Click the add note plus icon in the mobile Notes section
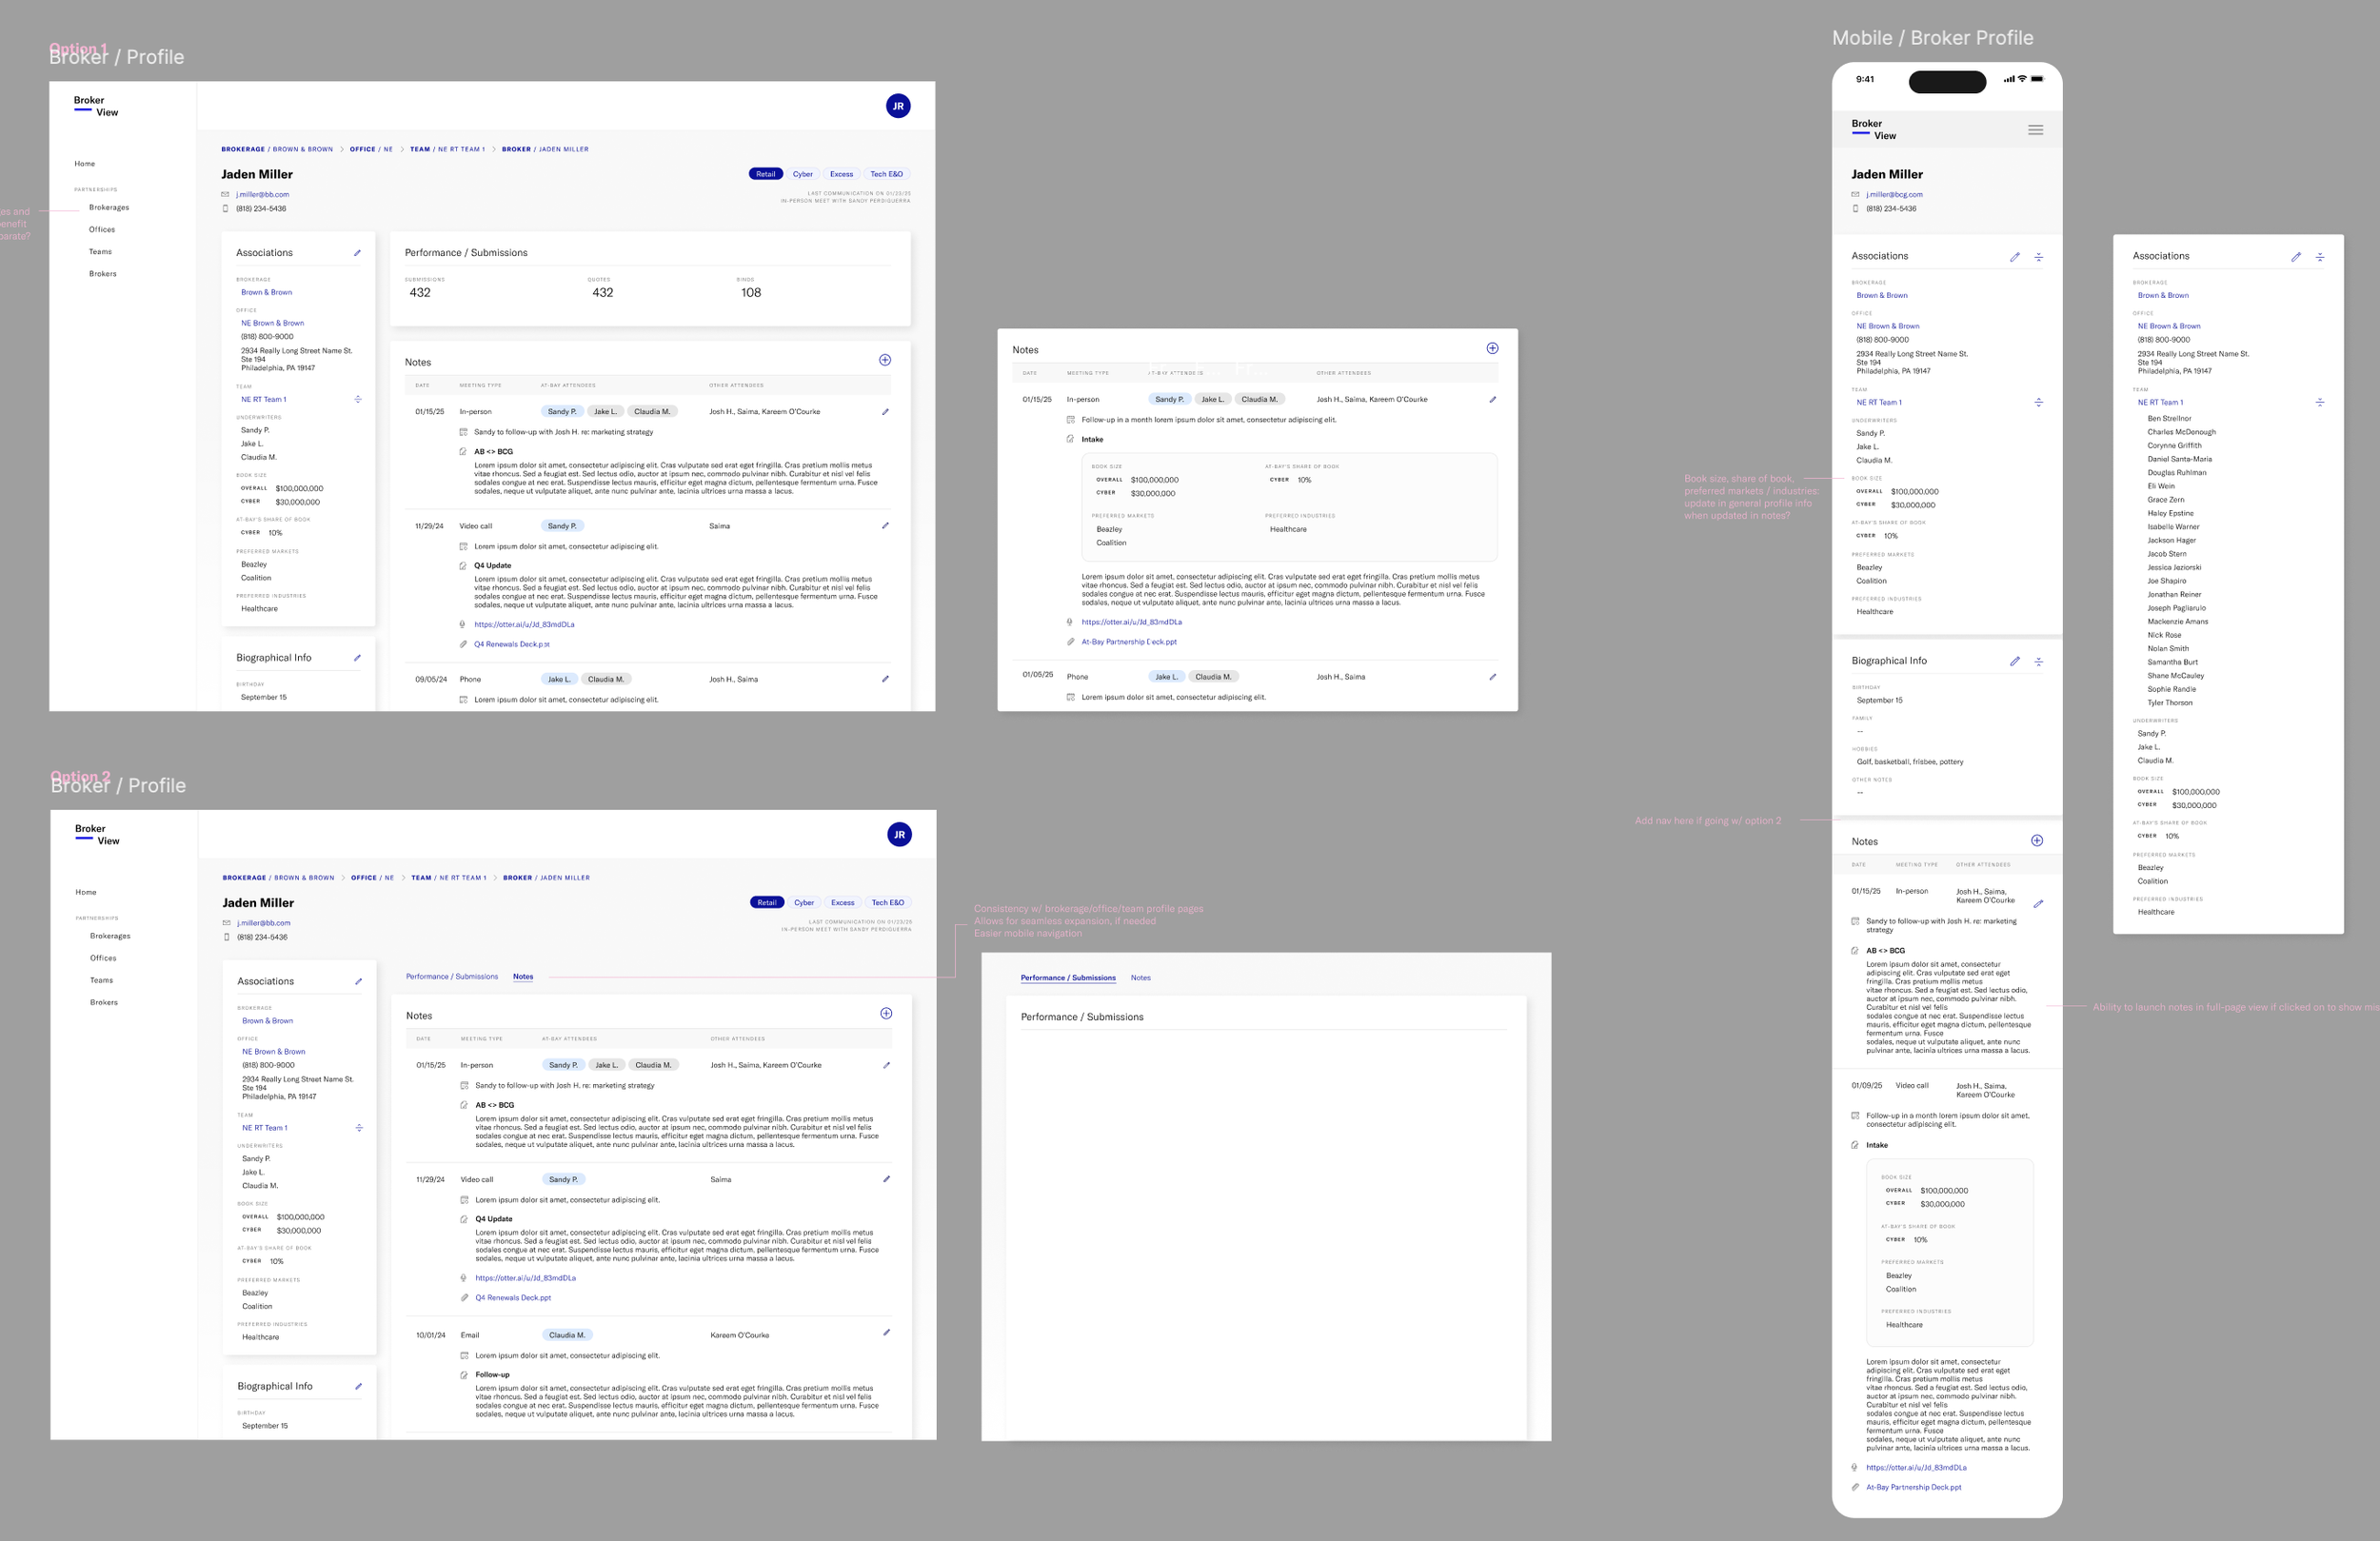This screenshot has height=1541, width=2380. pos(2036,840)
